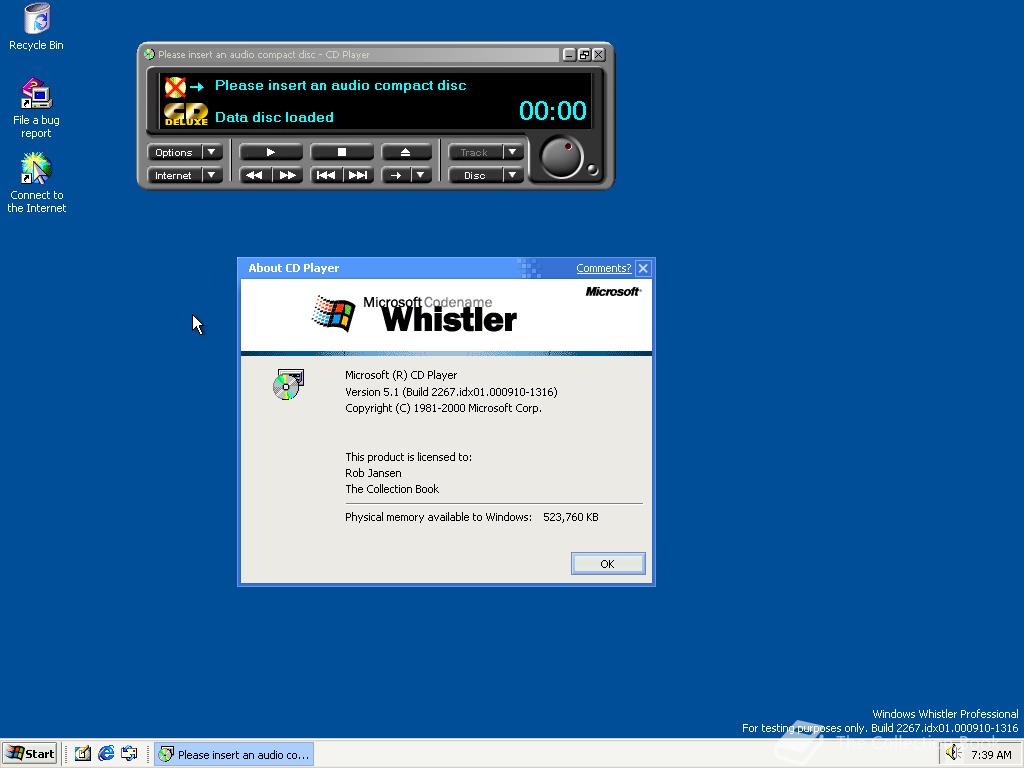Open the Comments? link
The height and width of the screenshot is (768, 1024).
coord(603,268)
